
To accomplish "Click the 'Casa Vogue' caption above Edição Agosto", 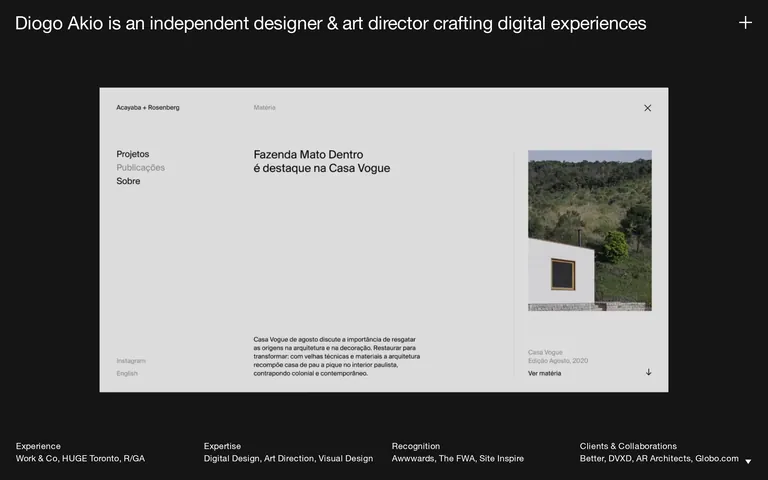I will [x=545, y=352].
